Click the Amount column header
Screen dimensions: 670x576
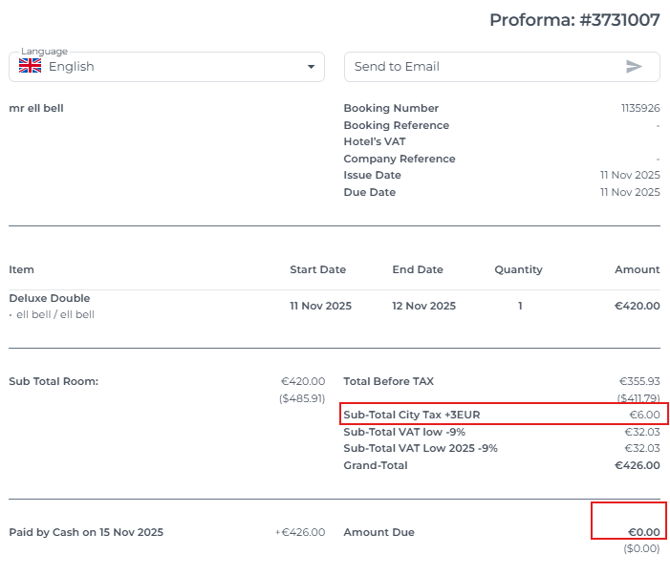(x=637, y=270)
